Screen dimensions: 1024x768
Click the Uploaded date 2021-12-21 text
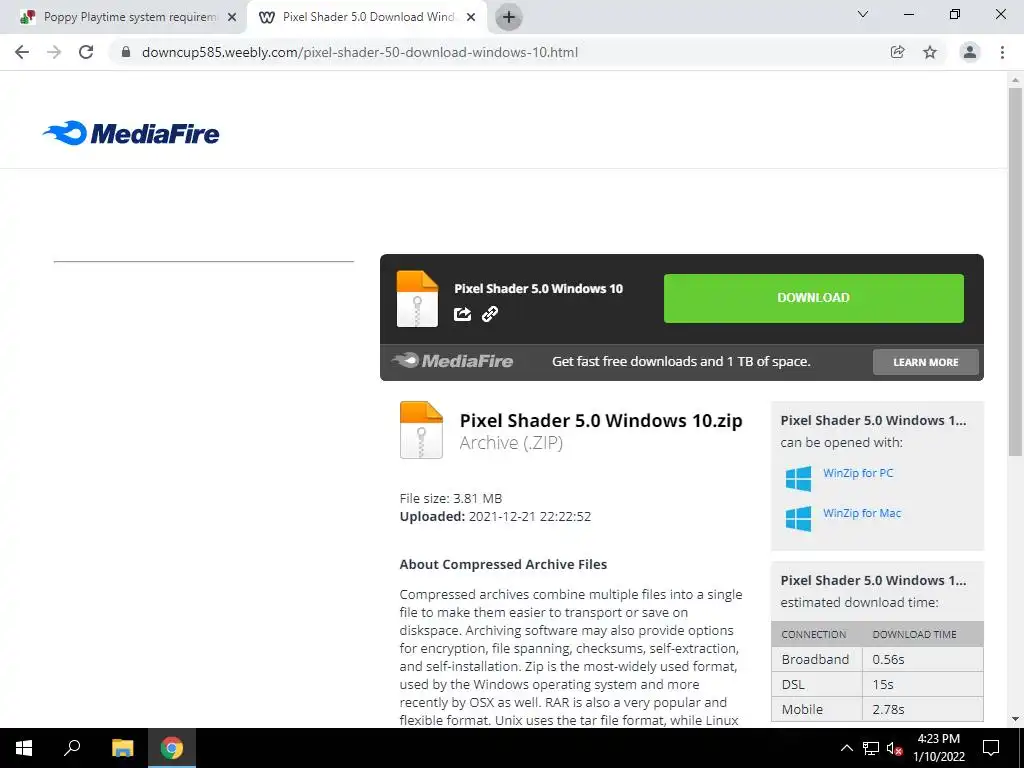pyautogui.click(x=495, y=517)
